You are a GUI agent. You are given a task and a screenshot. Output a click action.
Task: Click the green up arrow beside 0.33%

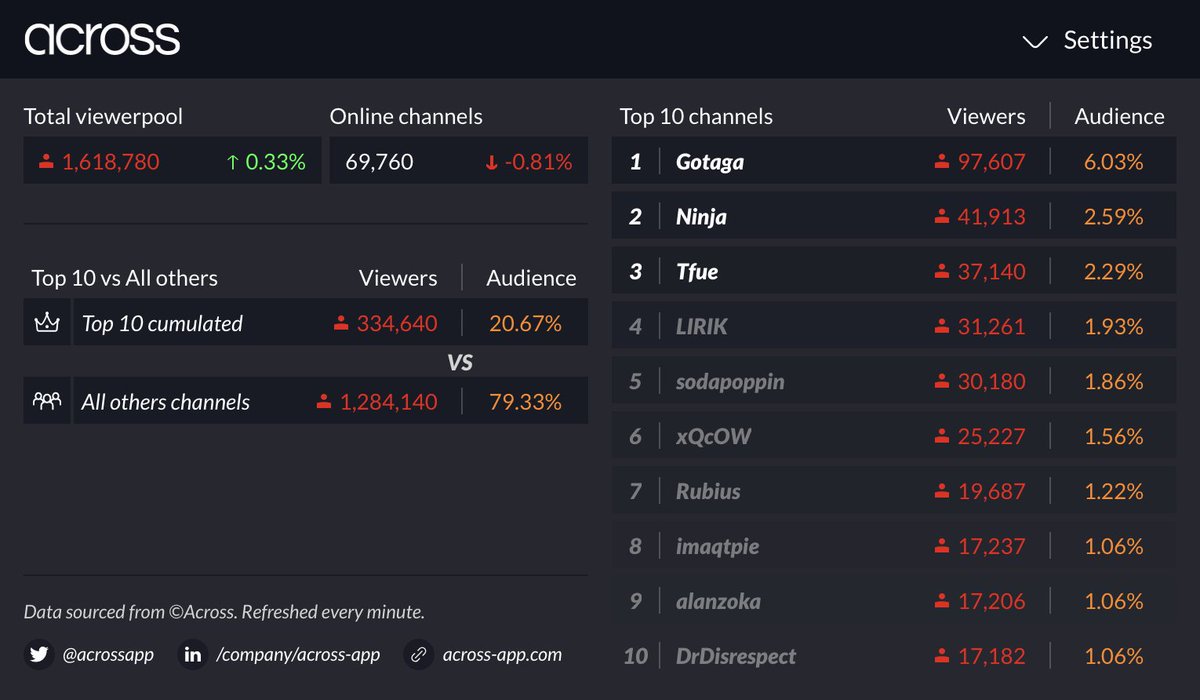pos(233,162)
